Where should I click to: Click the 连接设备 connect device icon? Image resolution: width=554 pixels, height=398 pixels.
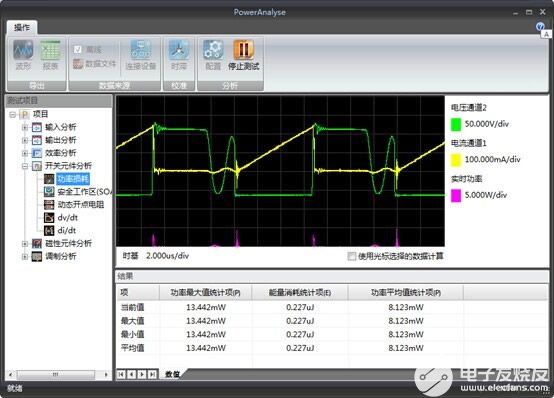141,55
